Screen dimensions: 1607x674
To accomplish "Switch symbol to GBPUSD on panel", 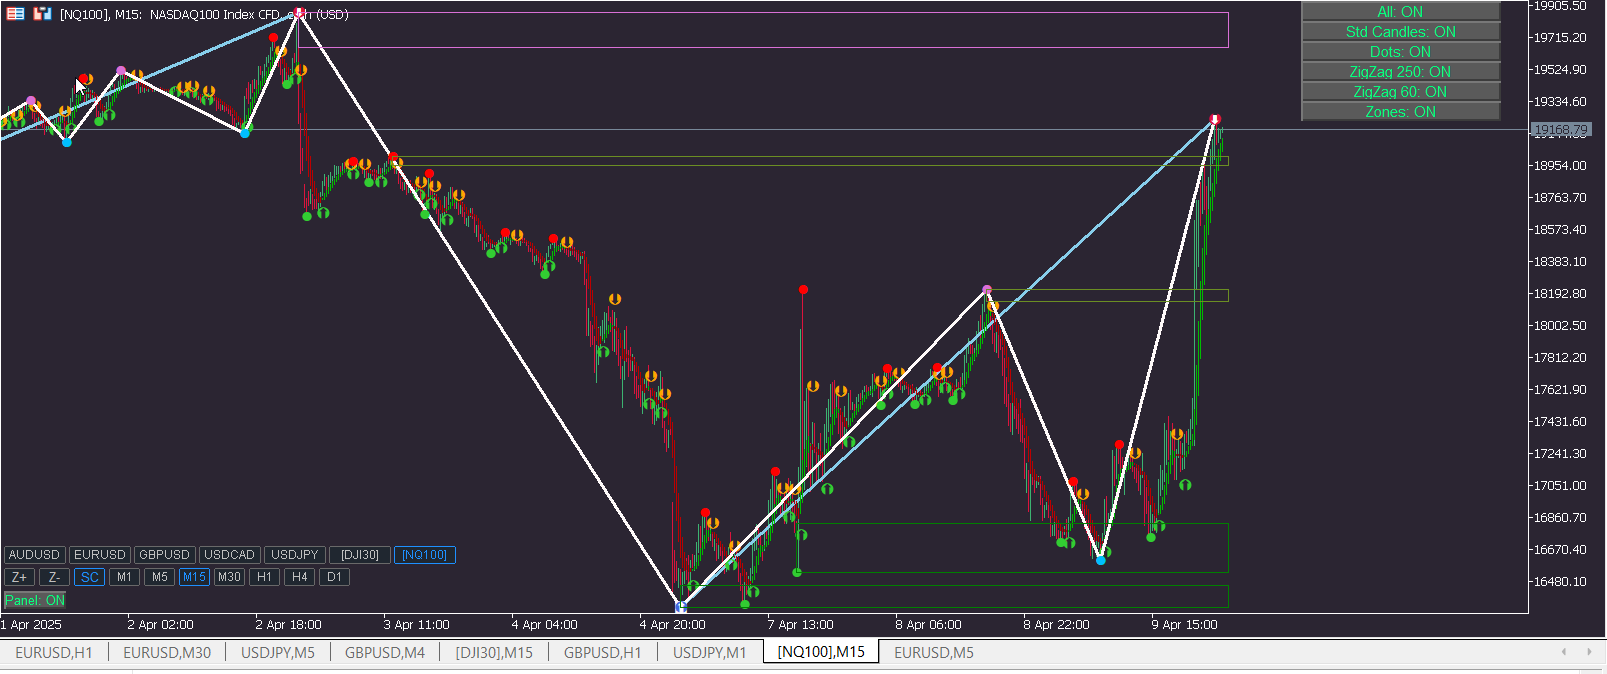I will 164,555.
